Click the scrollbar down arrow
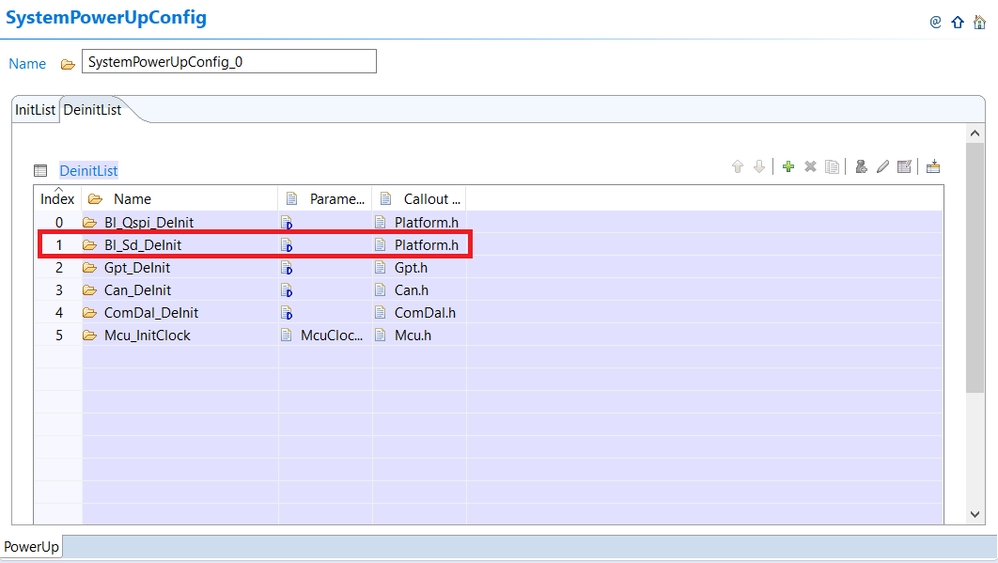Image resolution: width=998 pixels, height=563 pixels. 974,514
